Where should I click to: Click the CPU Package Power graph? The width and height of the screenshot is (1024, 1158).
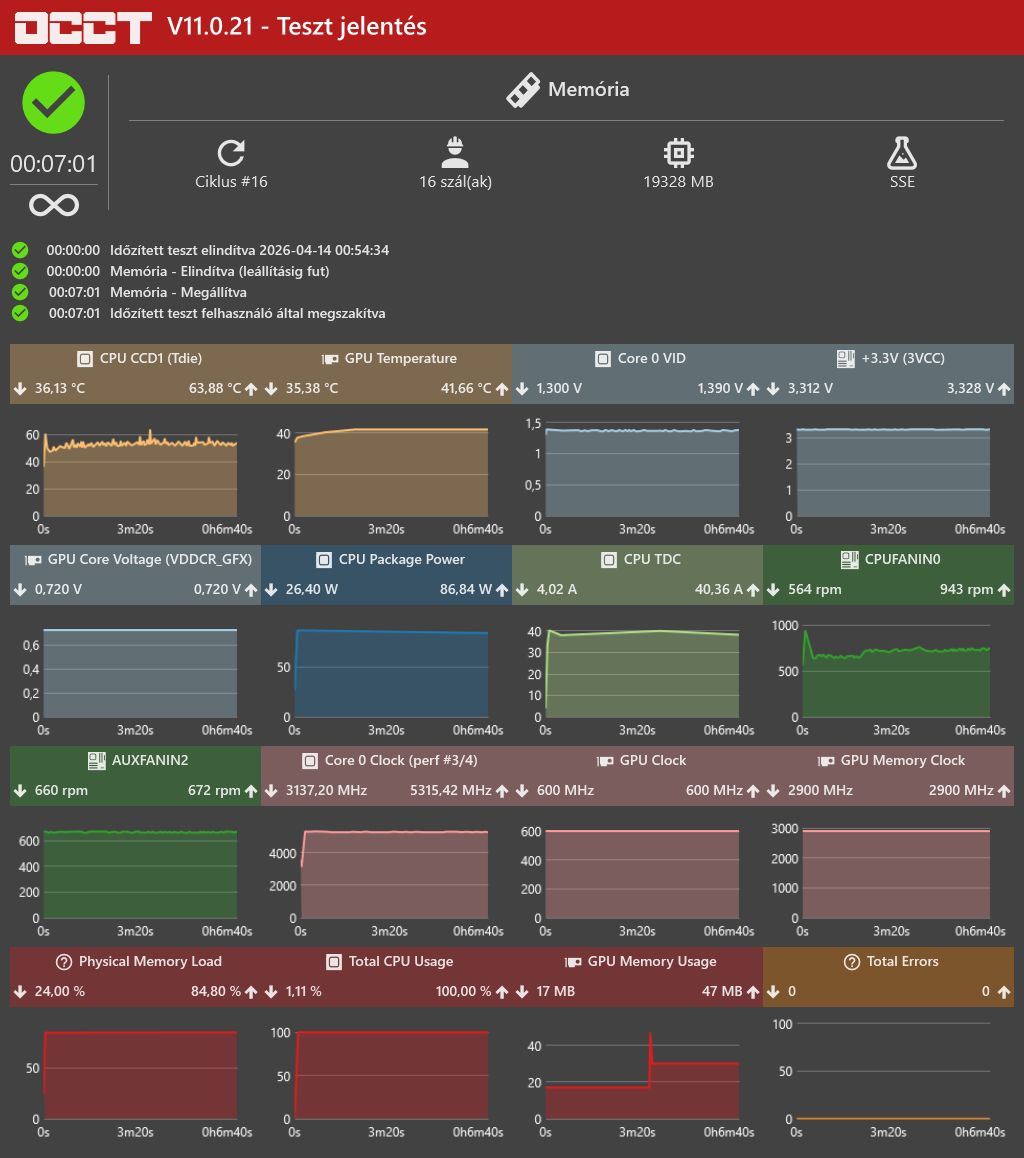[391, 673]
